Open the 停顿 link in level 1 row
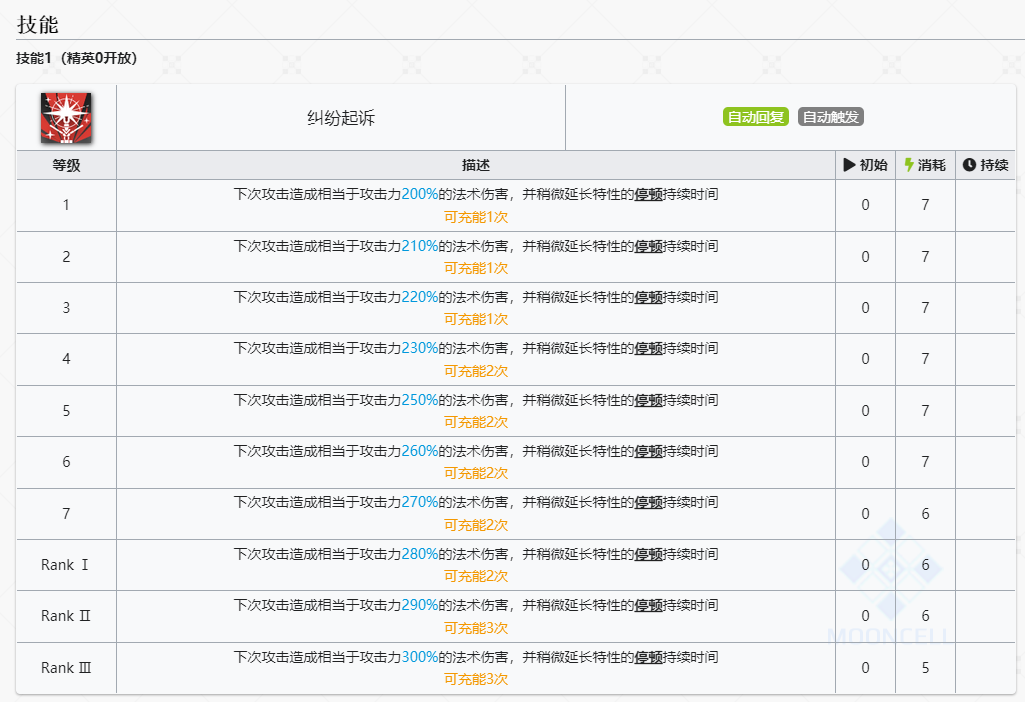1025x702 pixels. pos(648,195)
